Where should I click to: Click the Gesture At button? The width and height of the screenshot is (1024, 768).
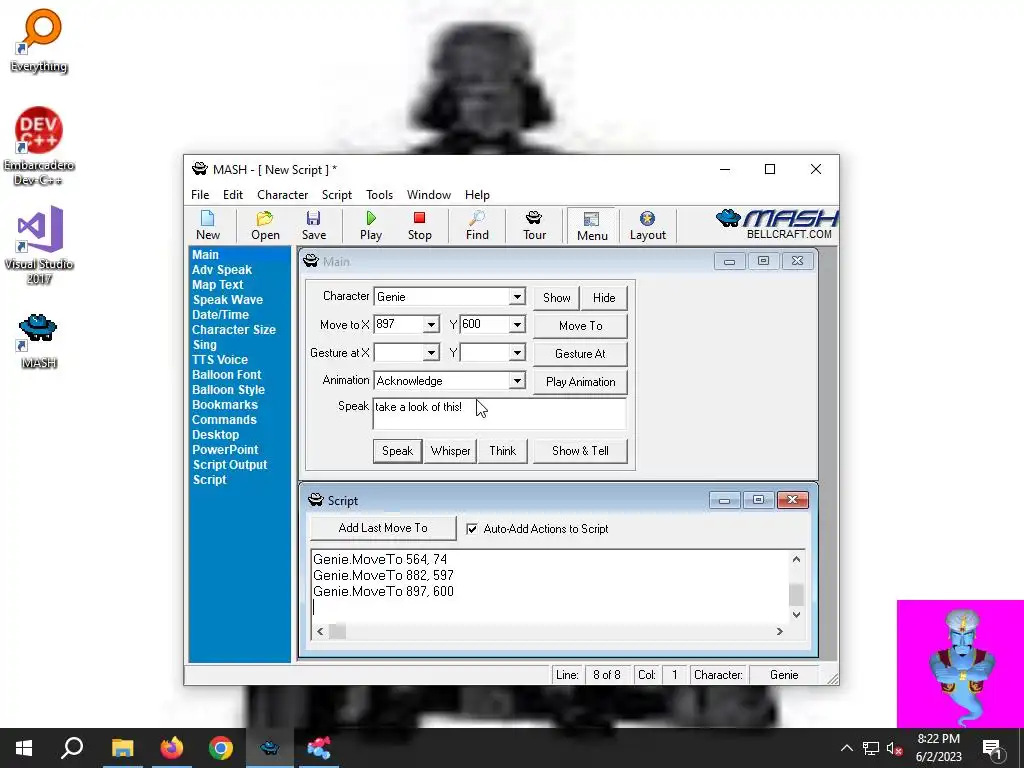581,354
